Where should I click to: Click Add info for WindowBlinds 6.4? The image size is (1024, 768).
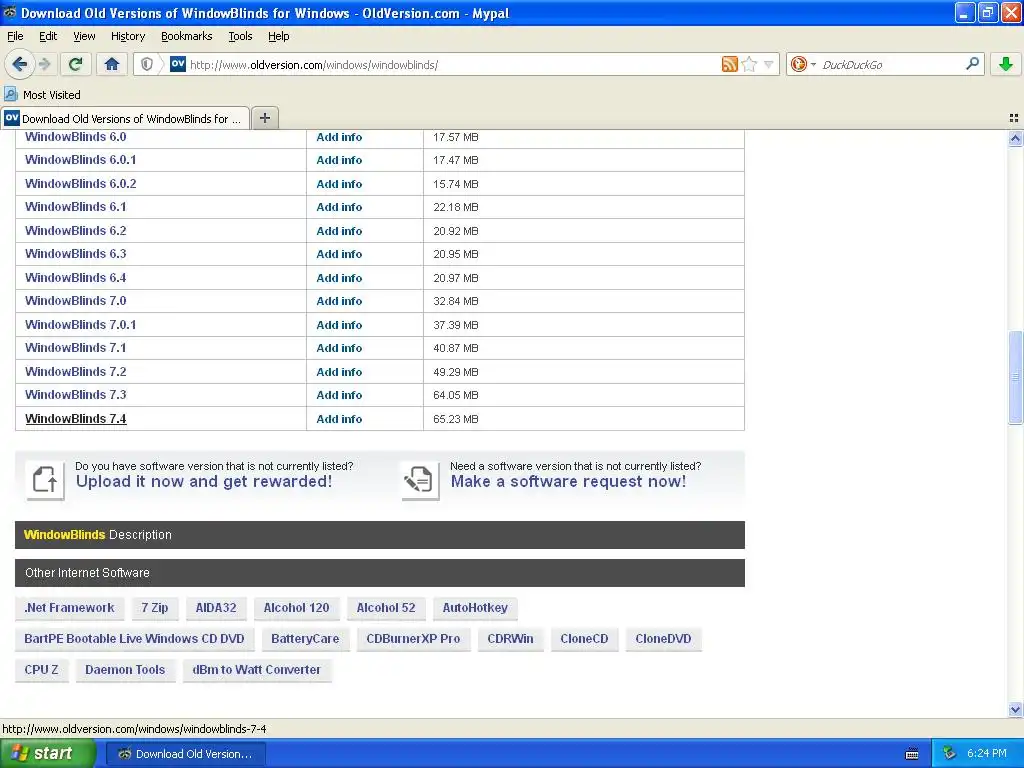tap(339, 278)
